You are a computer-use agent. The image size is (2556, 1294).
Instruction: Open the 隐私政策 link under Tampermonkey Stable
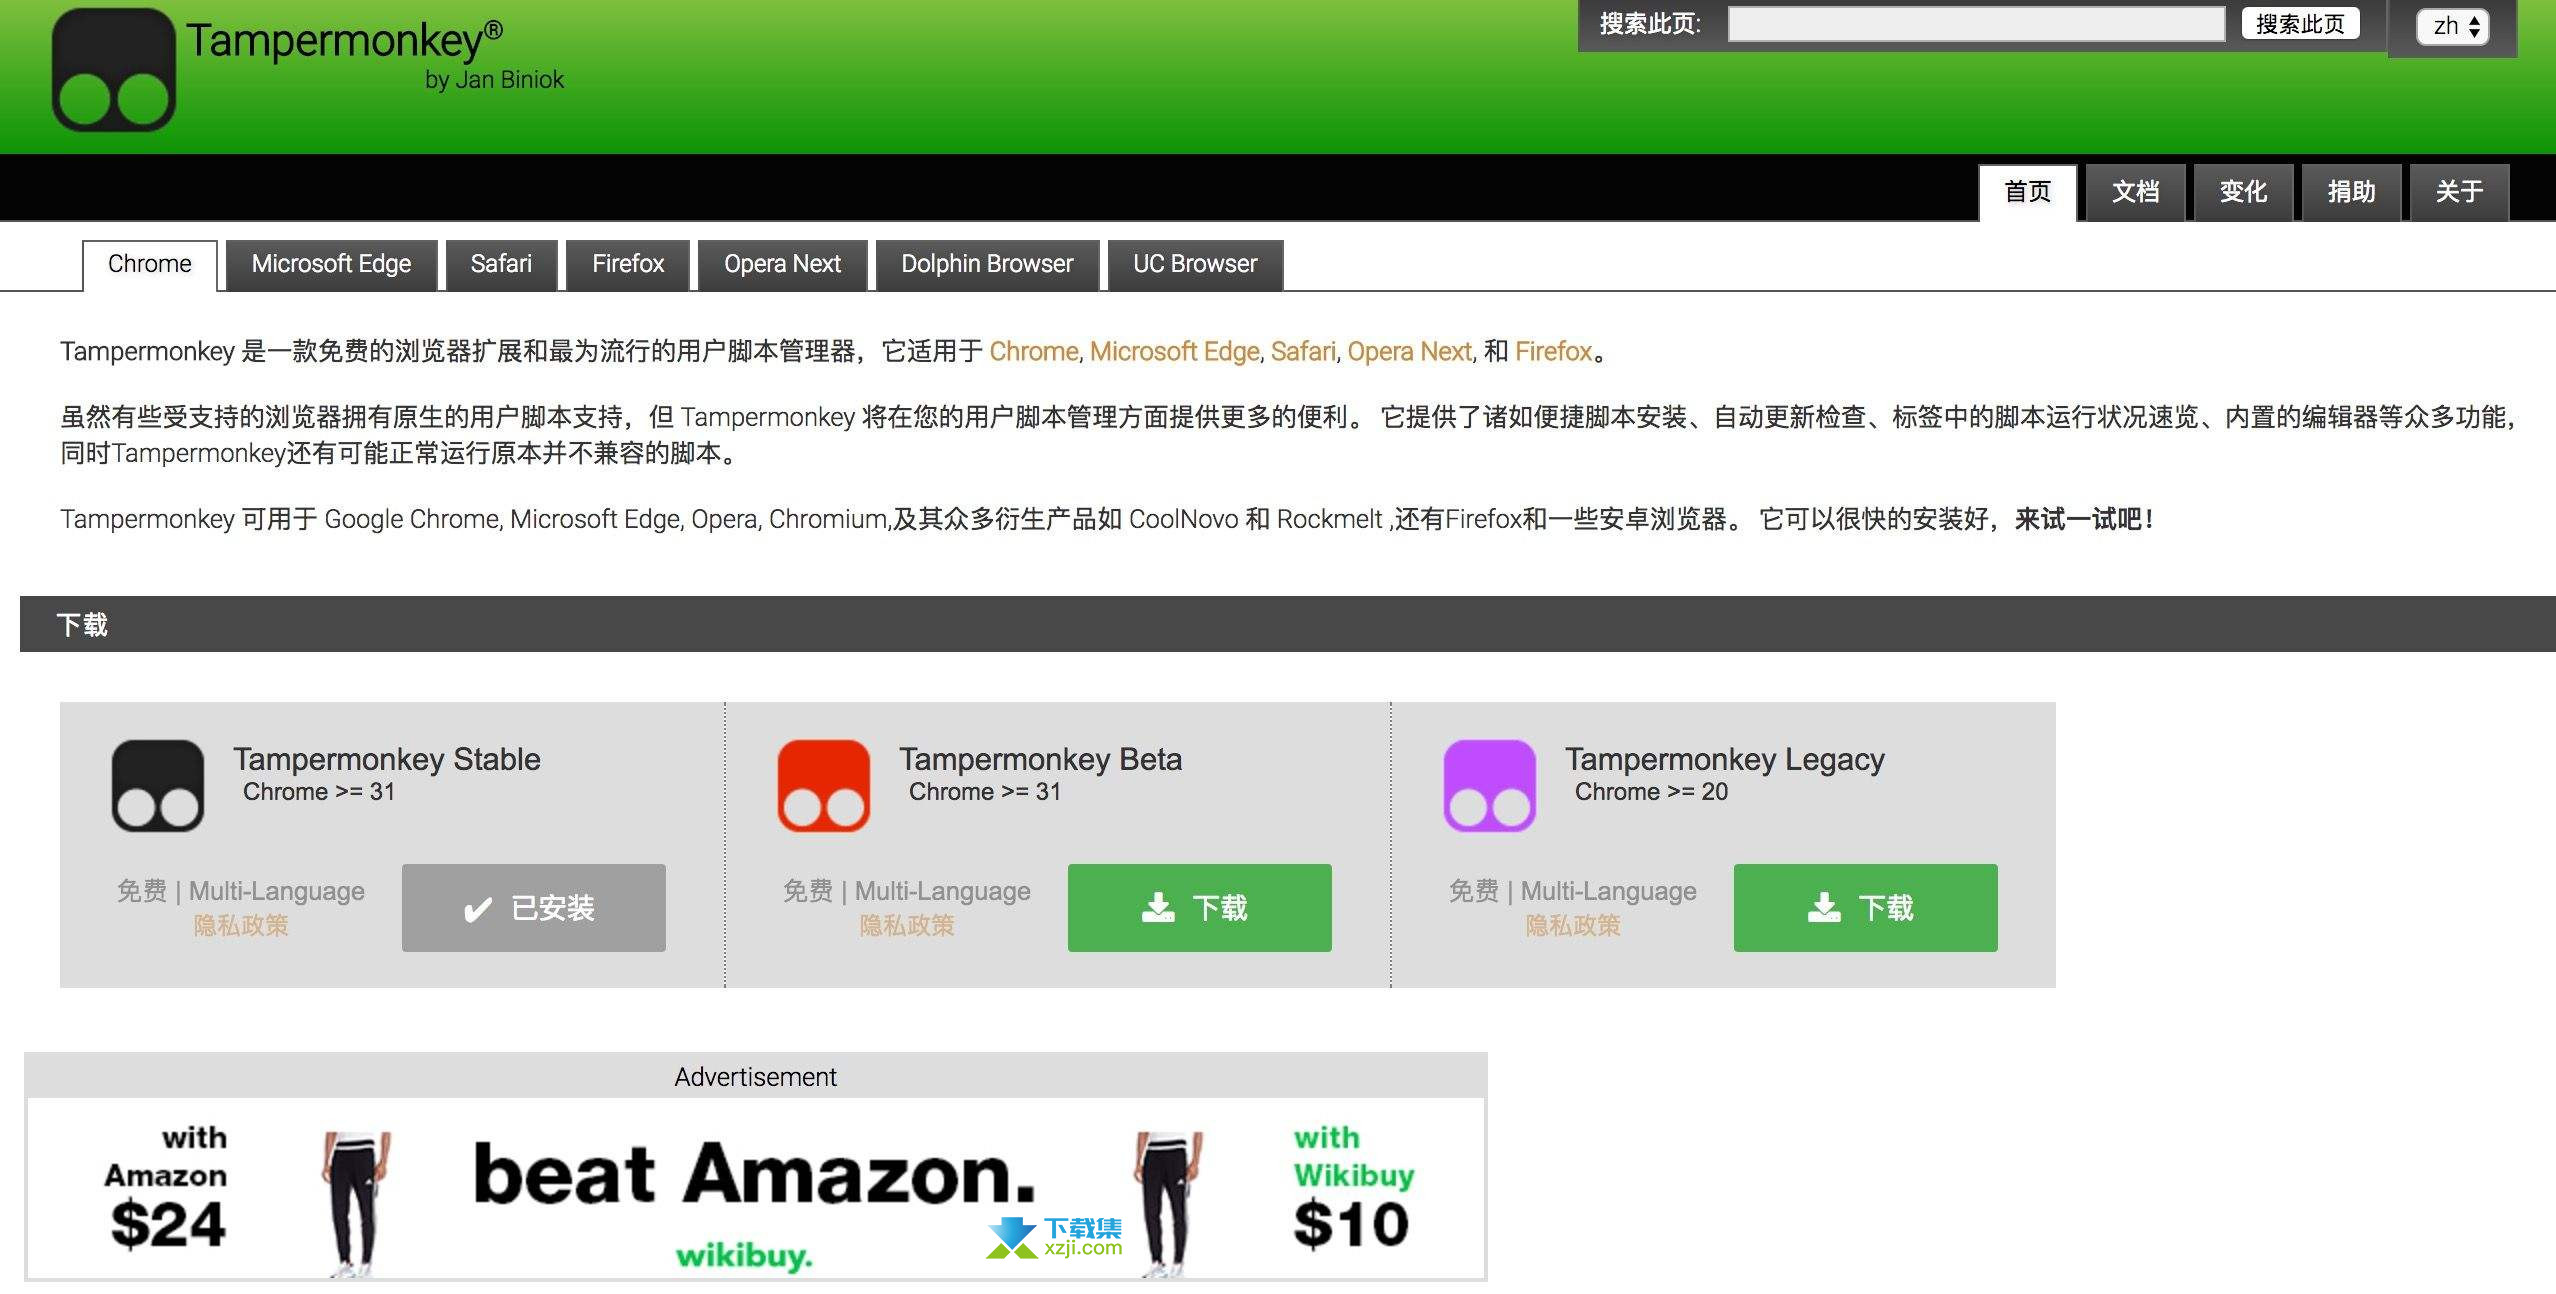(x=241, y=926)
